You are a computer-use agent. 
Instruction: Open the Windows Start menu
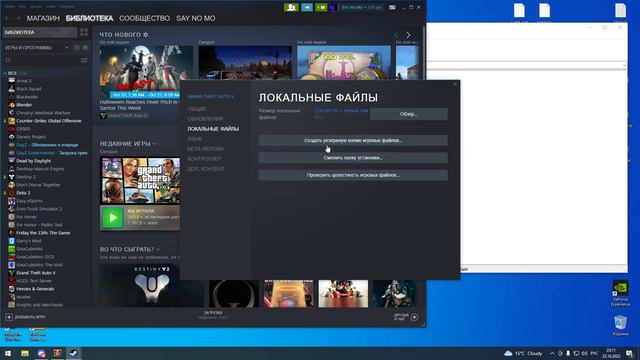[8, 353]
